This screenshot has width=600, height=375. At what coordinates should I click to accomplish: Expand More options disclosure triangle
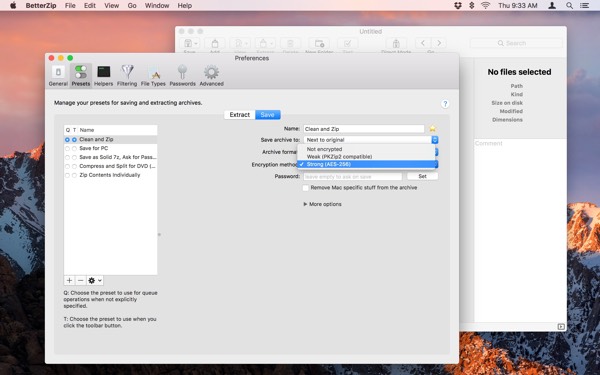point(305,204)
